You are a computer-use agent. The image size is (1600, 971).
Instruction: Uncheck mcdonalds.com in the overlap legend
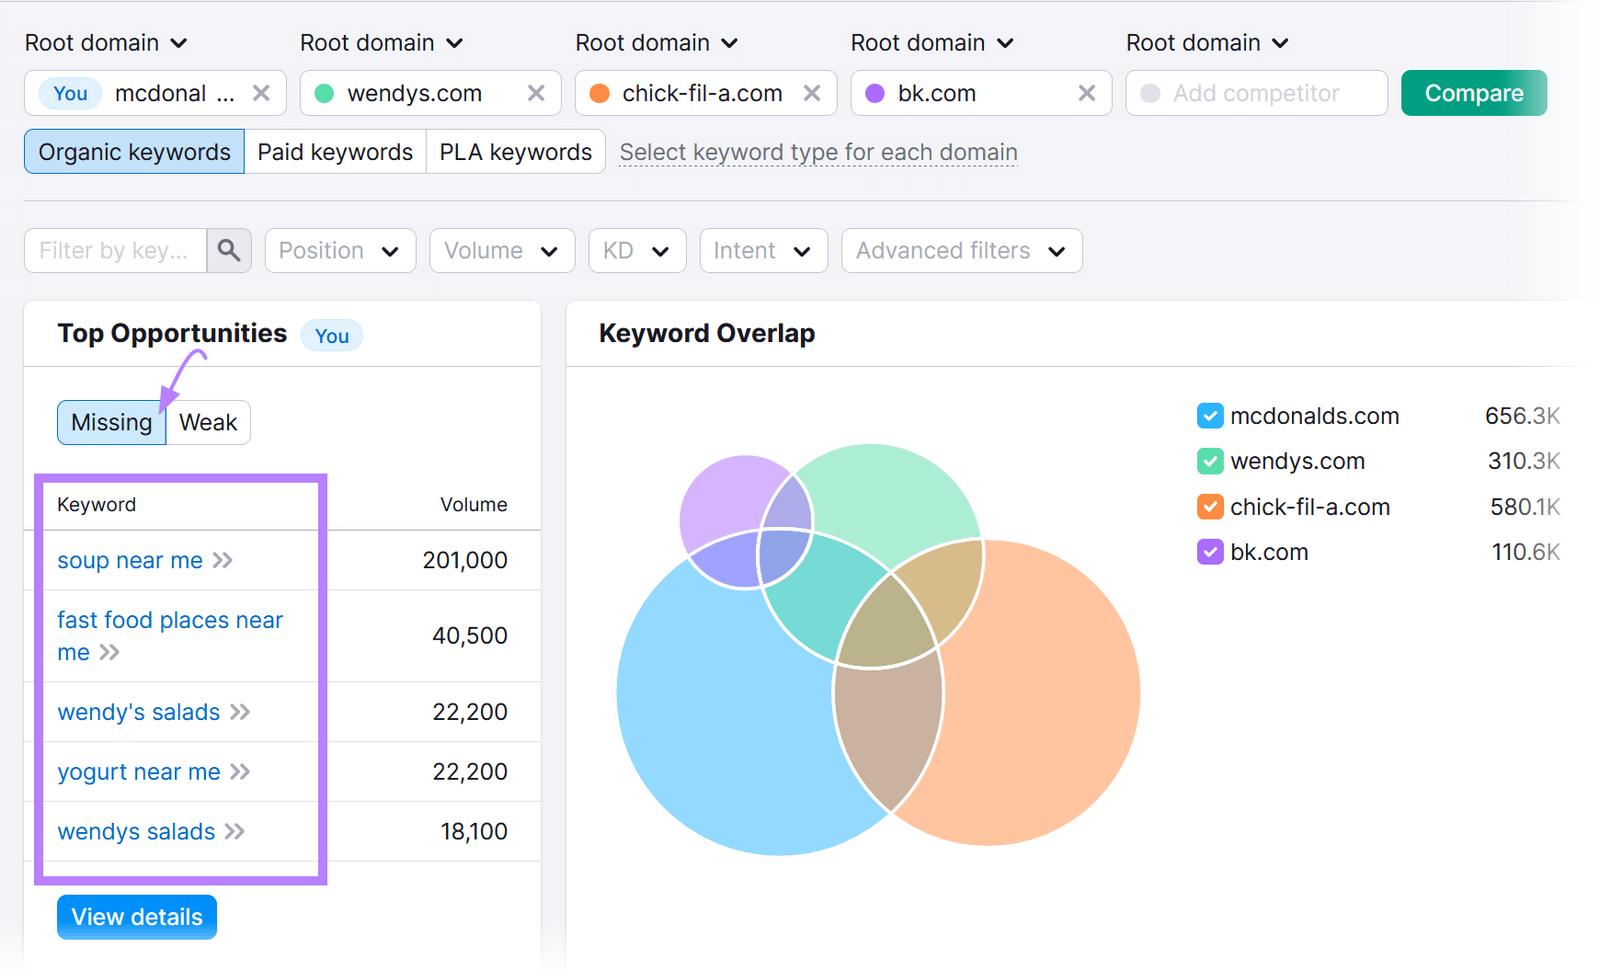(x=1210, y=416)
